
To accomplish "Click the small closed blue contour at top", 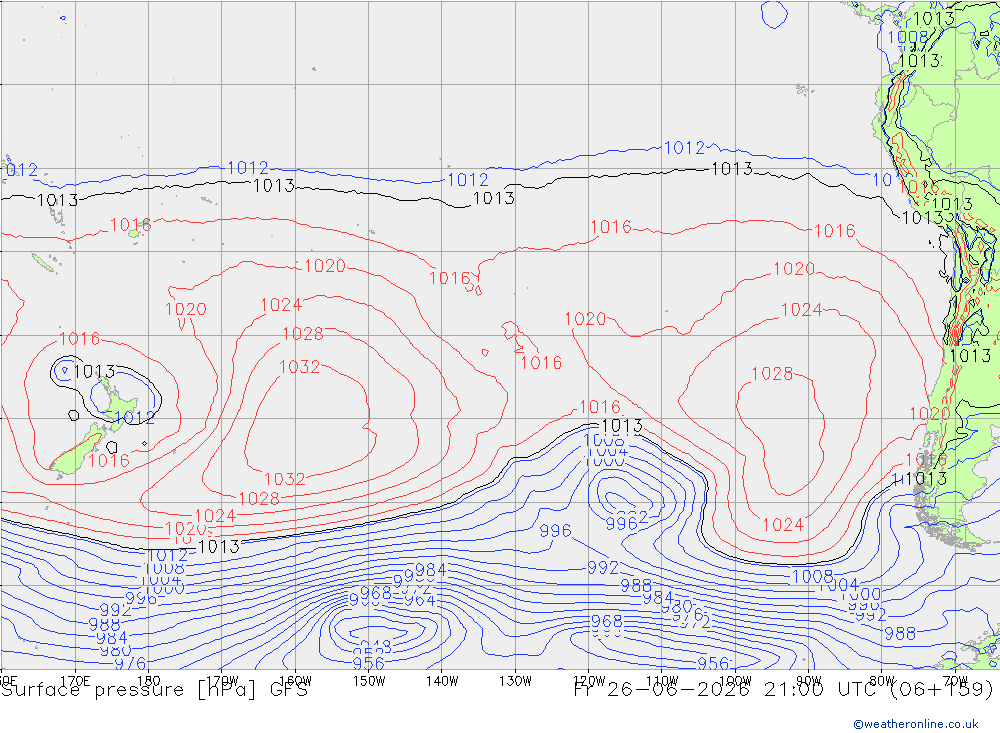I will click(774, 14).
